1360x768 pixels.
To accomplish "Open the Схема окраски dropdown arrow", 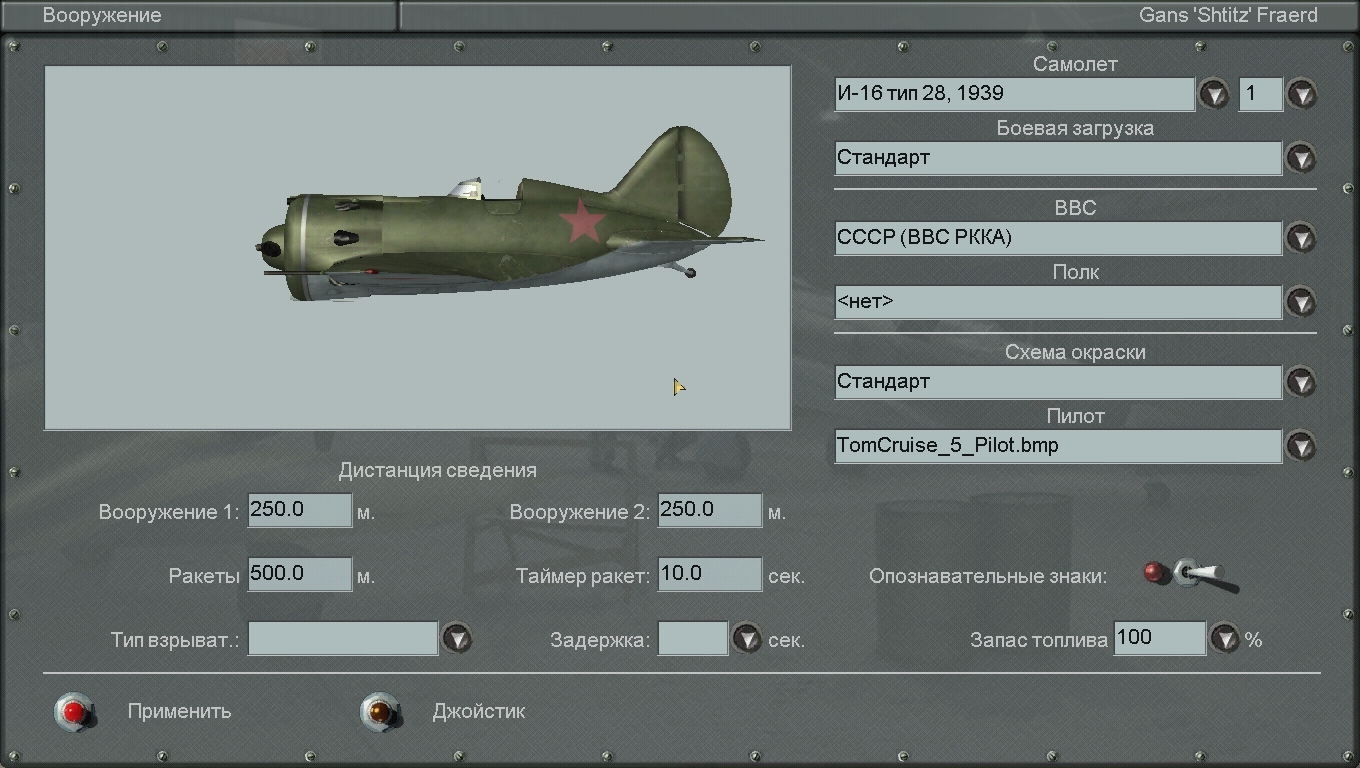I will click(x=1301, y=382).
